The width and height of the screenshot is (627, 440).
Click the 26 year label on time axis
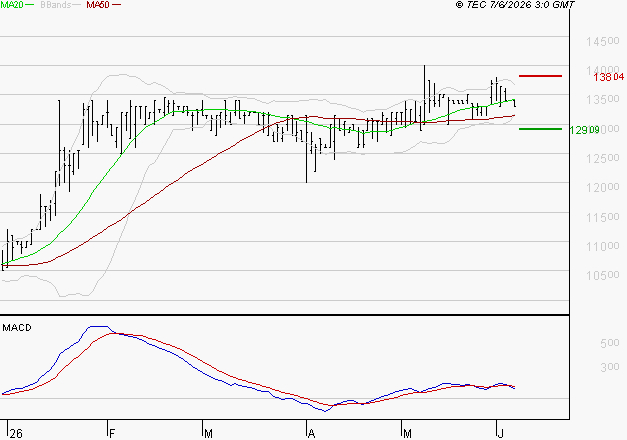click(x=16, y=434)
